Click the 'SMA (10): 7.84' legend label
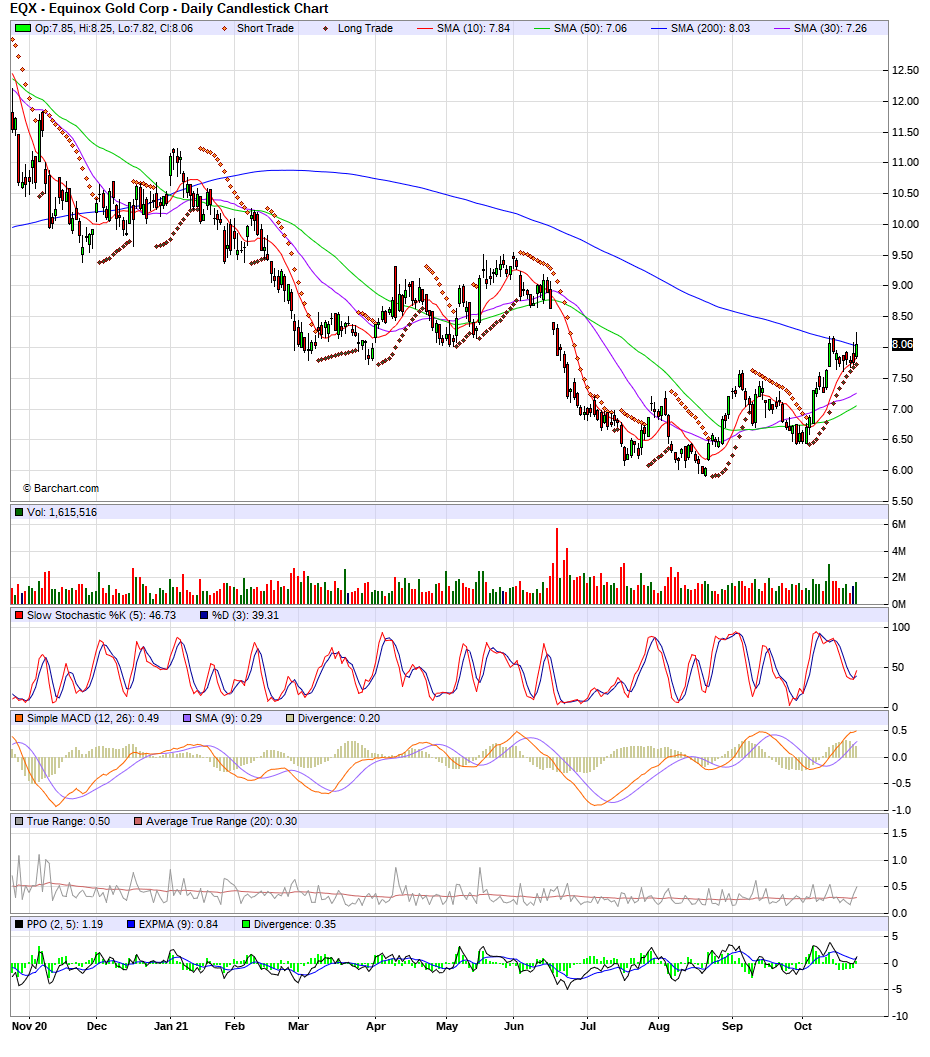Image resolution: width=930 pixels, height=1057 pixels. [x=474, y=28]
